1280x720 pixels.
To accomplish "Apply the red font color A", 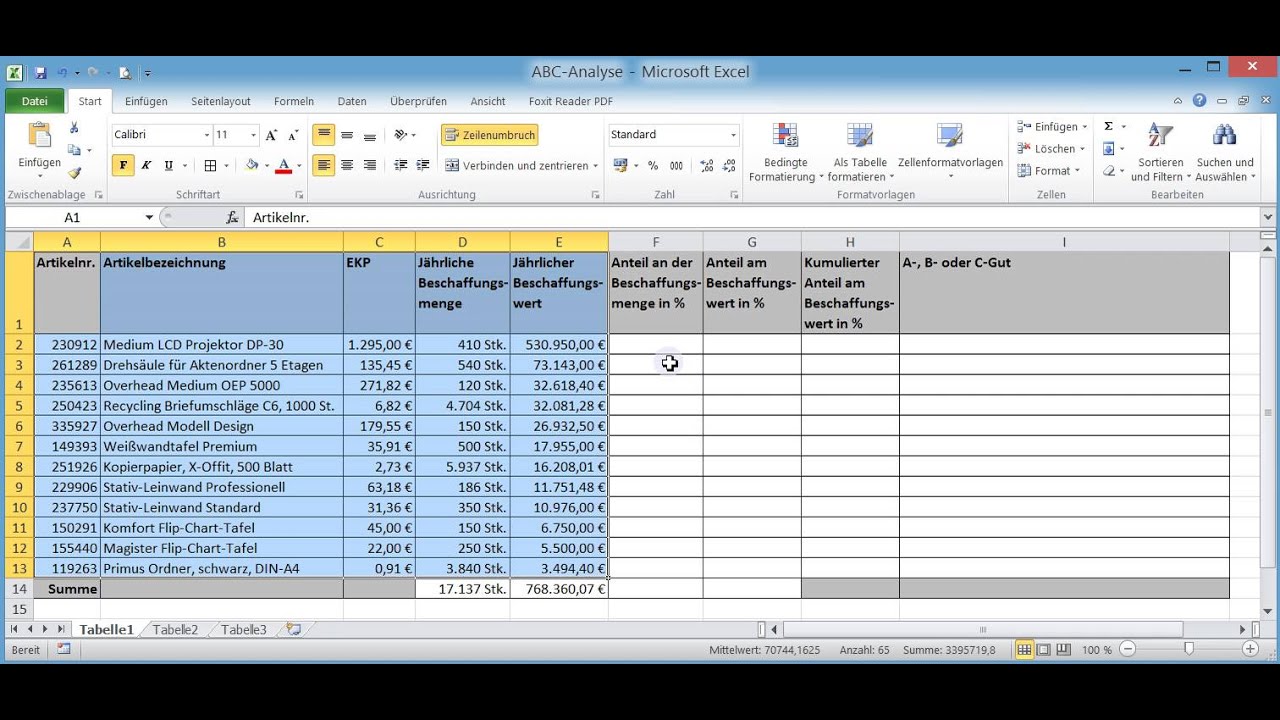I will [284, 166].
